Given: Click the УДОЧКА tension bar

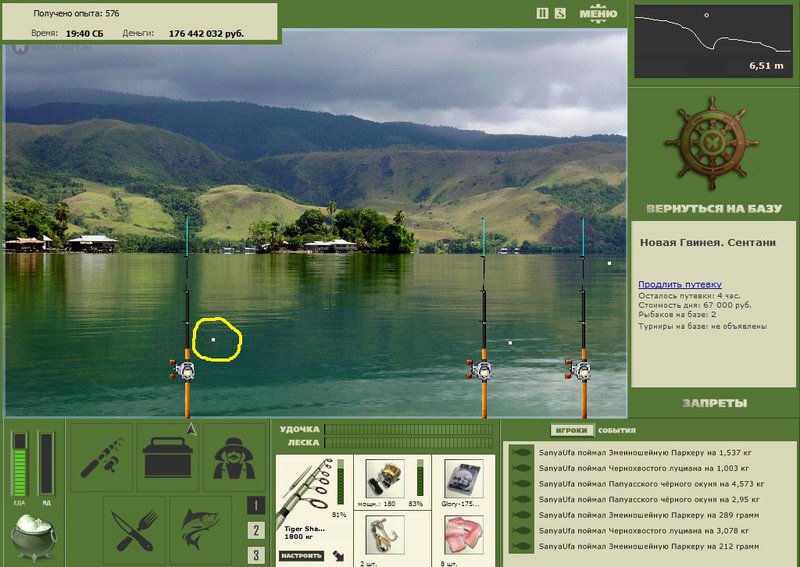Looking at the screenshot, I should click(408, 429).
